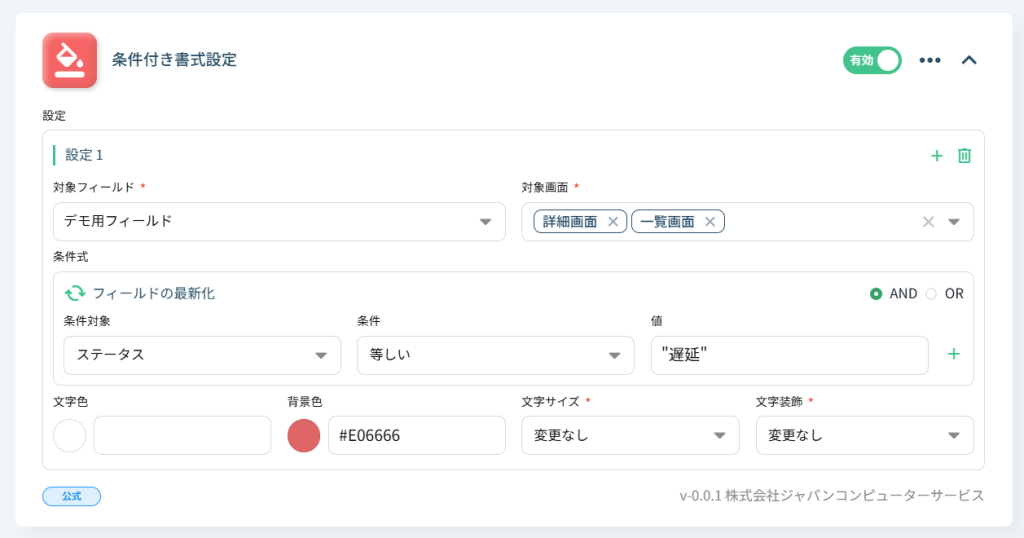This screenshot has height=538, width=1024.
Task: Toggle the 有効 enable switch
Action: point(872,60)
